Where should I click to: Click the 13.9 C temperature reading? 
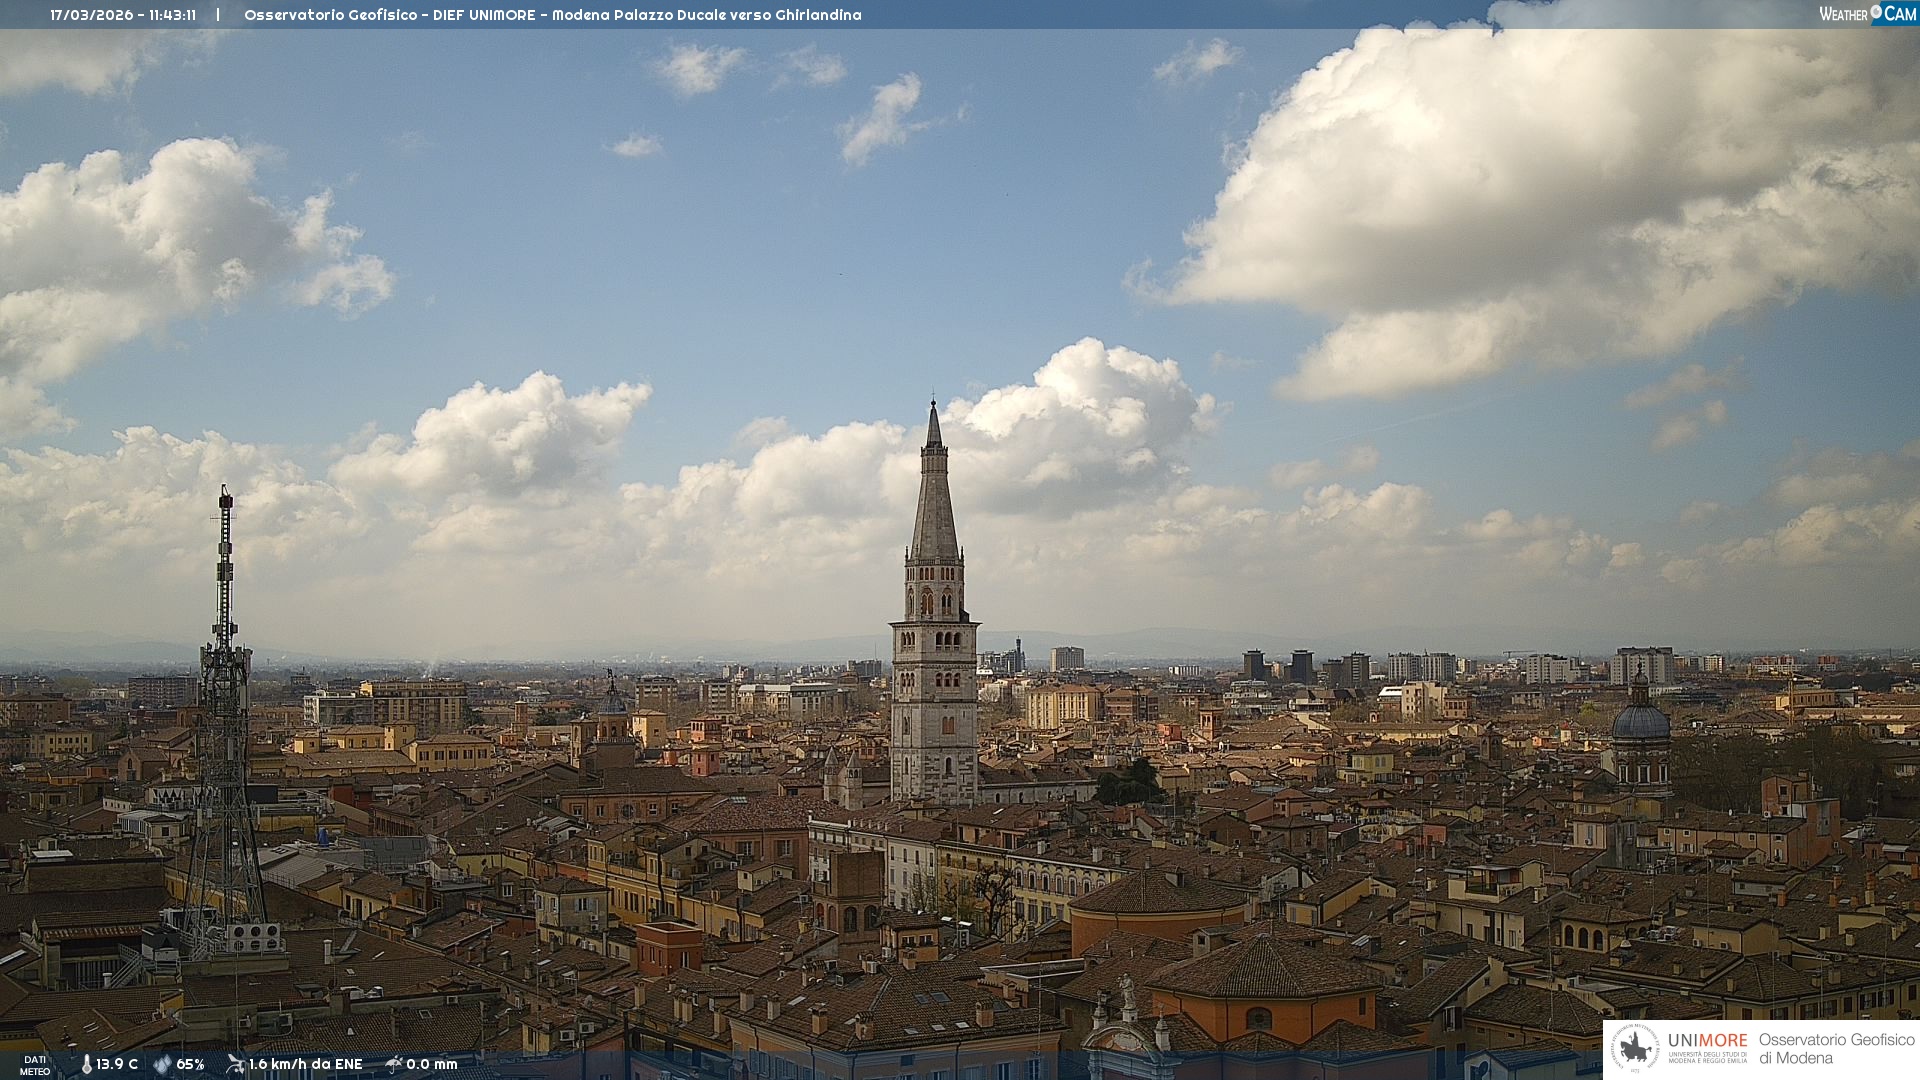[117, 1065]
